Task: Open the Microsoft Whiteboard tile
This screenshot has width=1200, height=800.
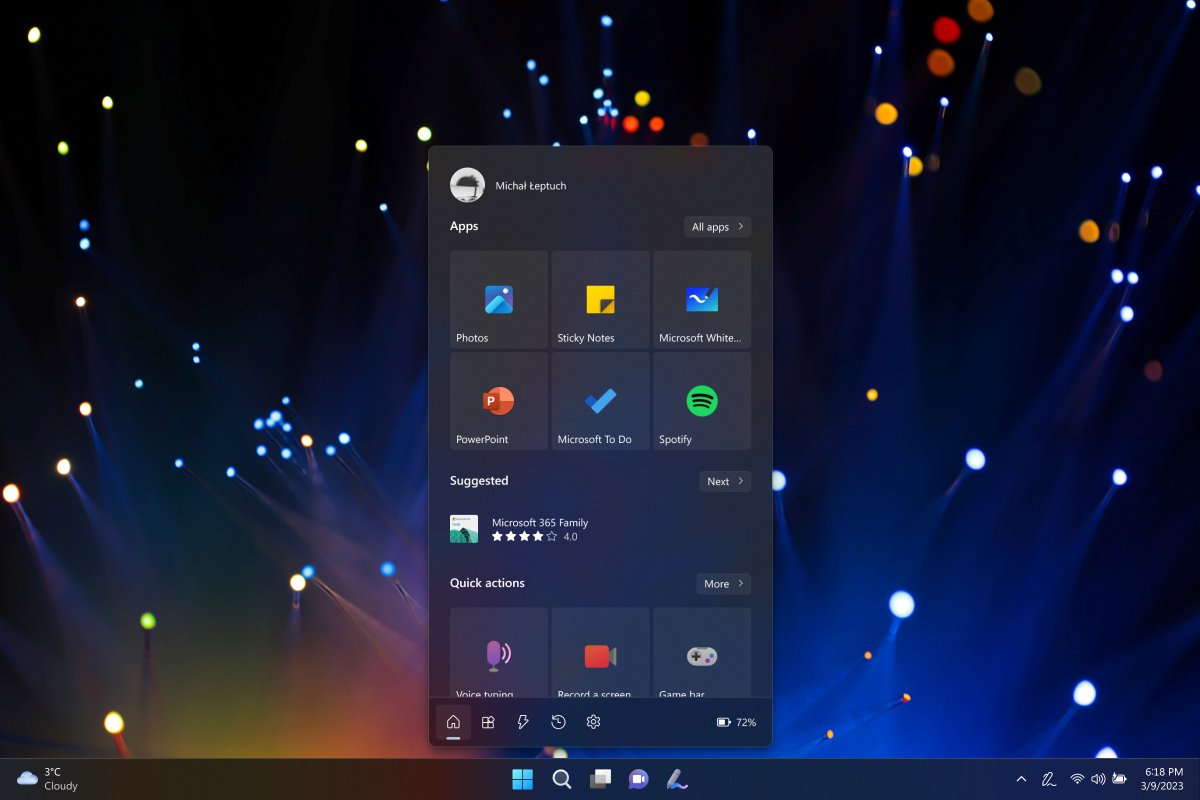Action: coord(702,299)
